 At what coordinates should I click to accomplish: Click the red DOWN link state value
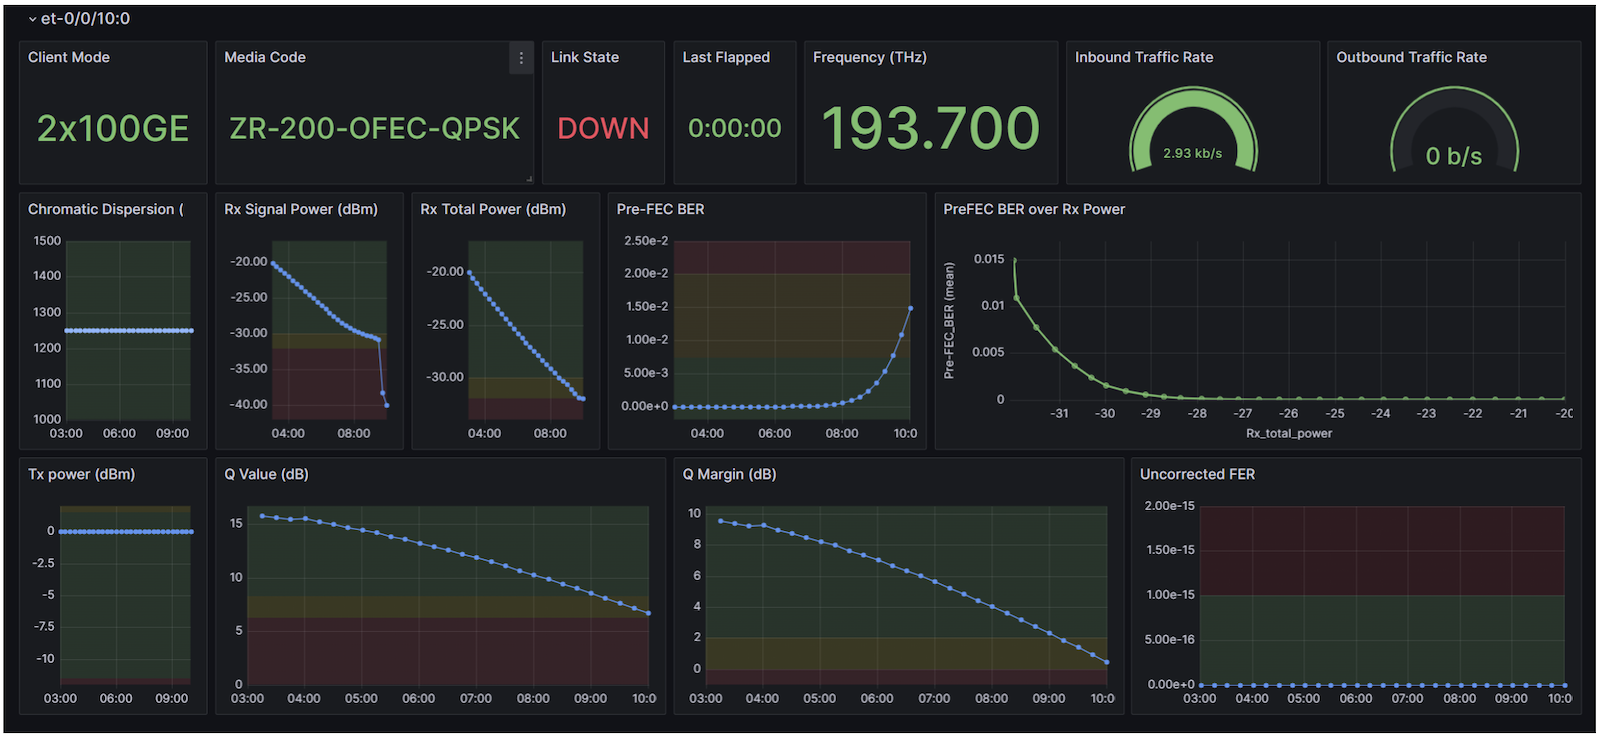click(603, 128)
